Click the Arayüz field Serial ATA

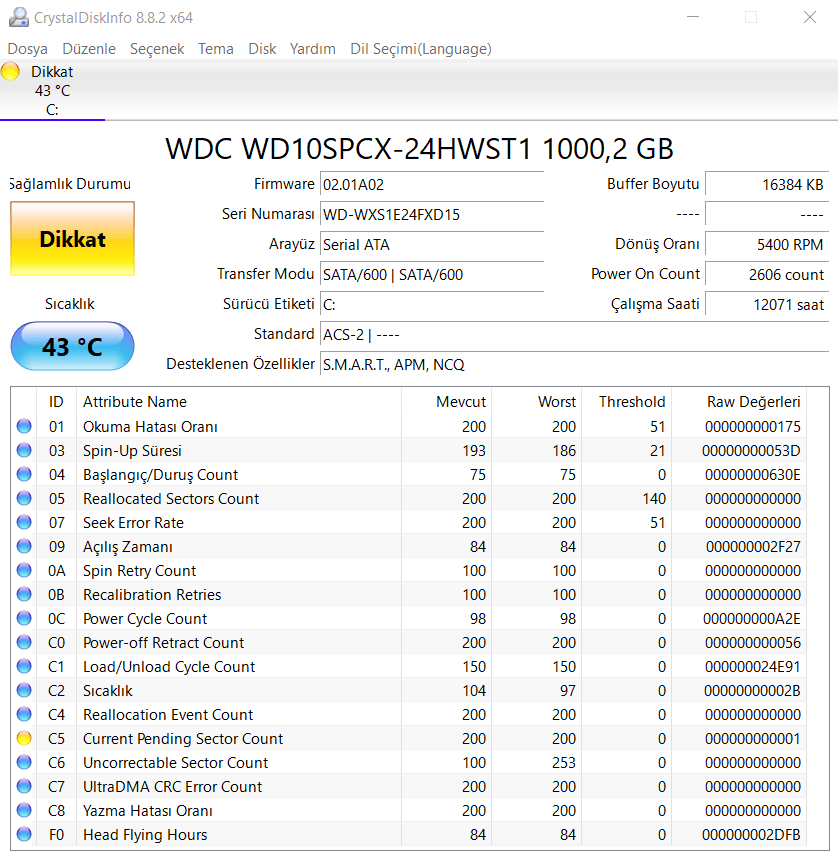pos(432,244)
